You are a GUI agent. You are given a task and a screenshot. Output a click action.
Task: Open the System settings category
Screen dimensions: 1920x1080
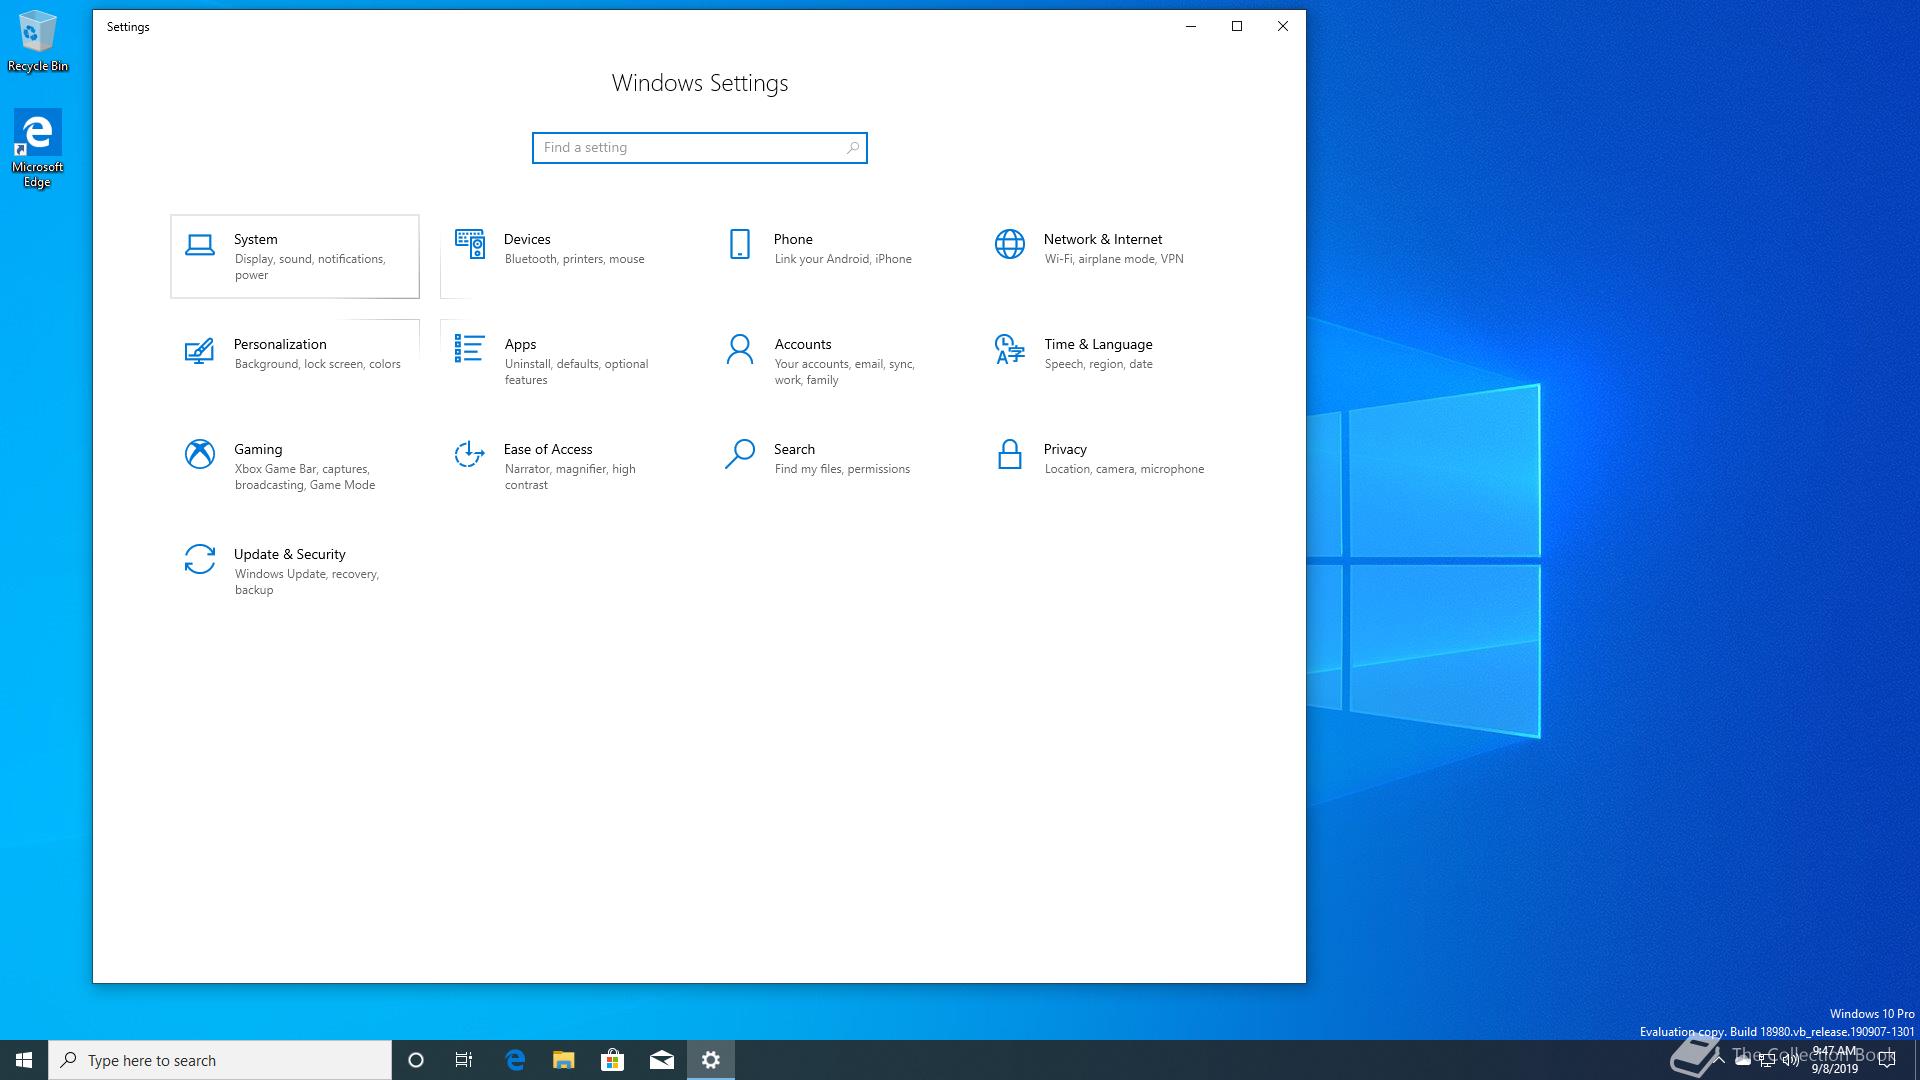(x=295, y=256)
